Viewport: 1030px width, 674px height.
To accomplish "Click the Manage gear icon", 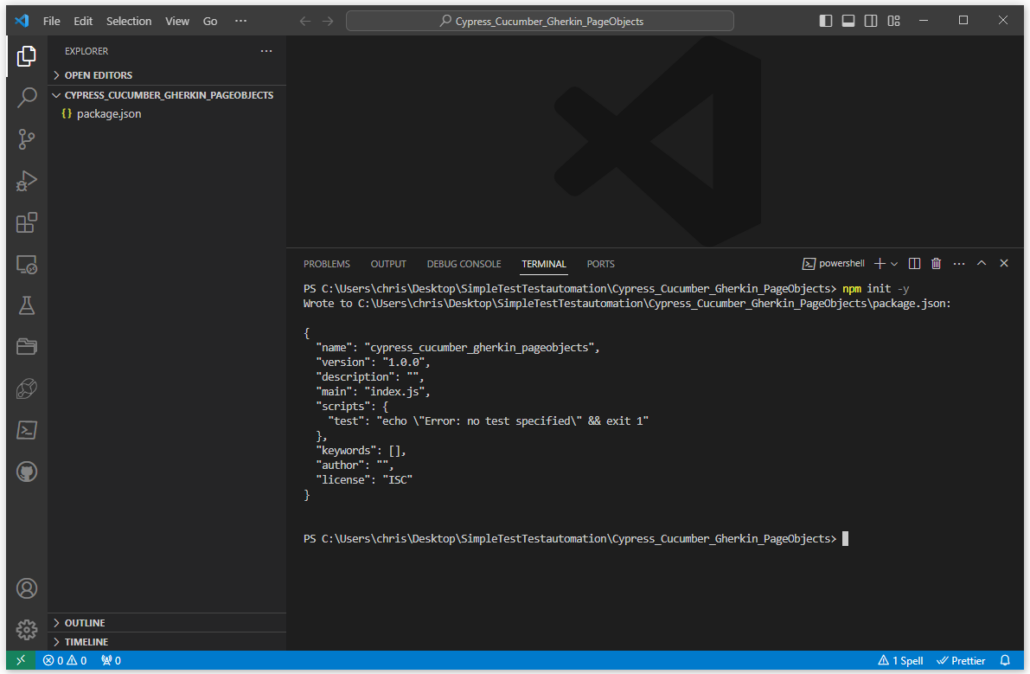I will pyautogui.click(x=27, y=629).
